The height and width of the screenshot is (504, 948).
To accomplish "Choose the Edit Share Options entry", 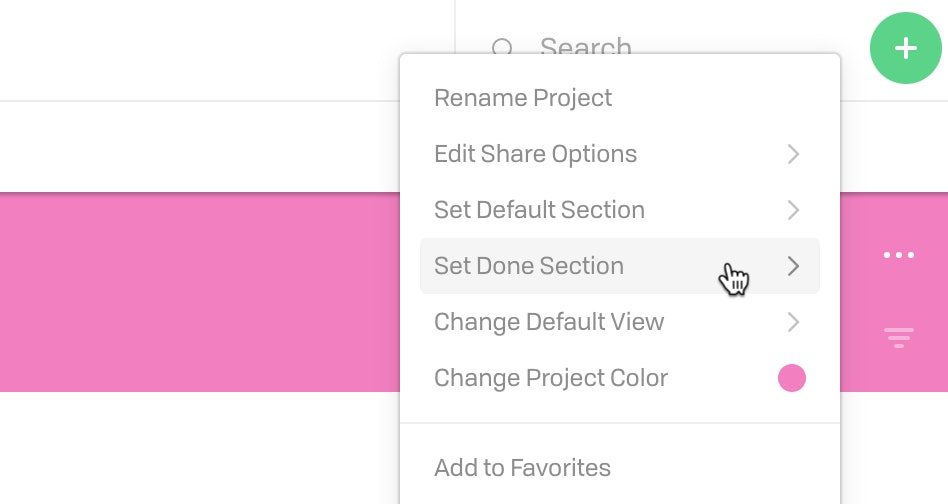I will 620,154.
